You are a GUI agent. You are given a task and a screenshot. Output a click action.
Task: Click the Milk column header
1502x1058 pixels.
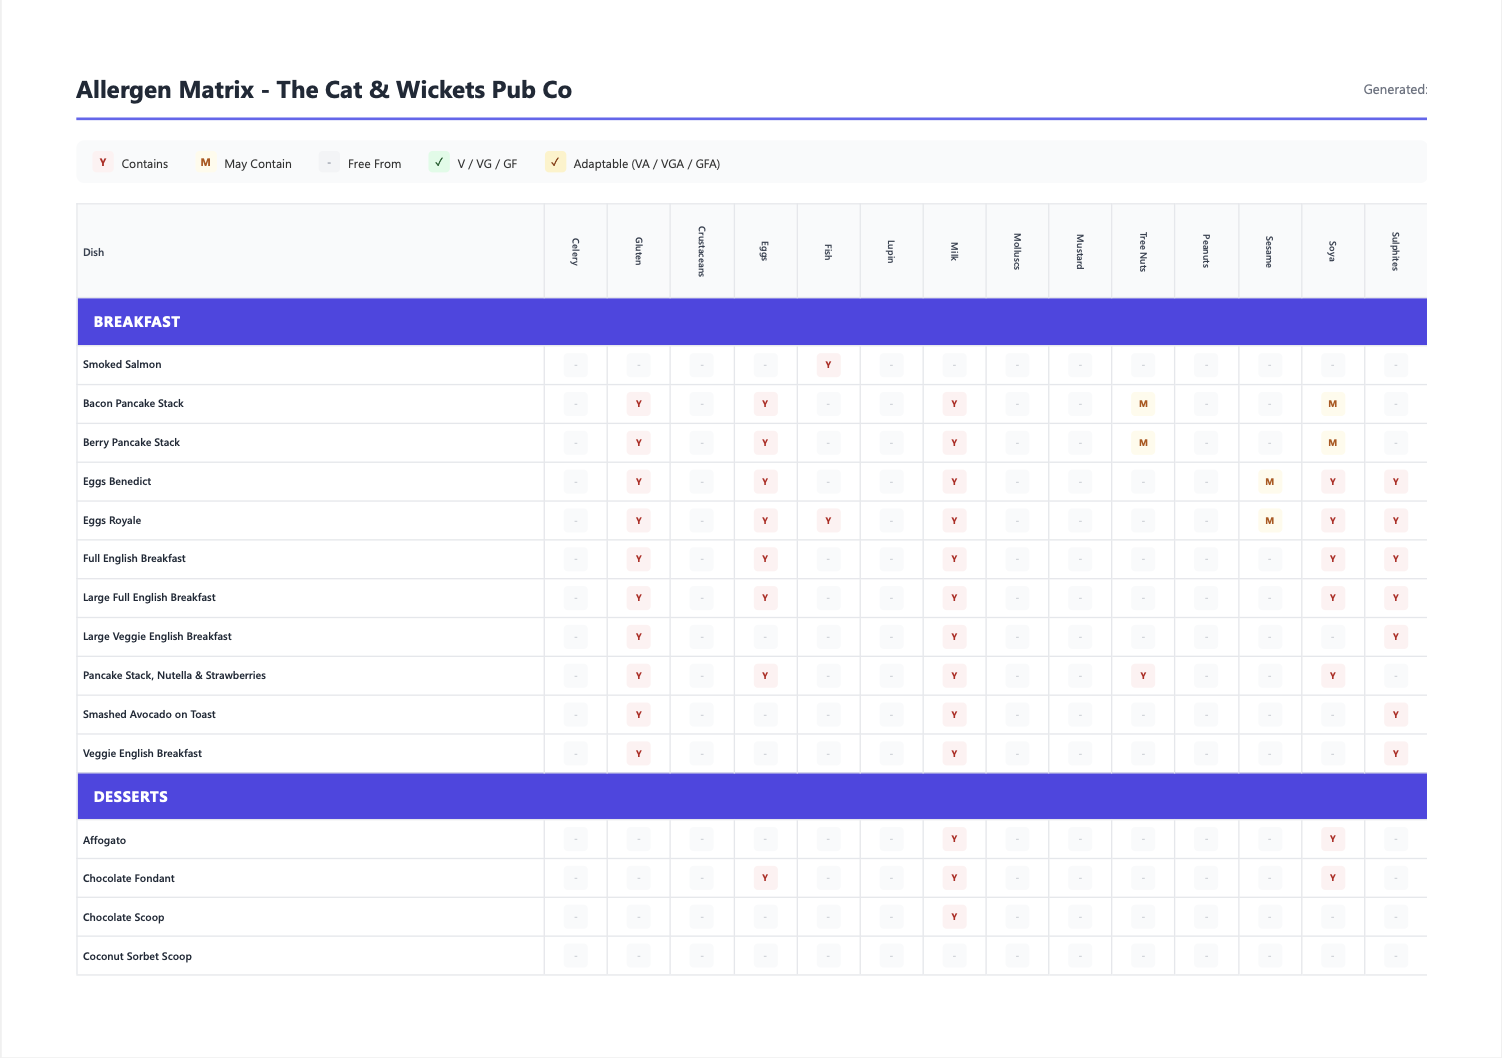point(954,252)
